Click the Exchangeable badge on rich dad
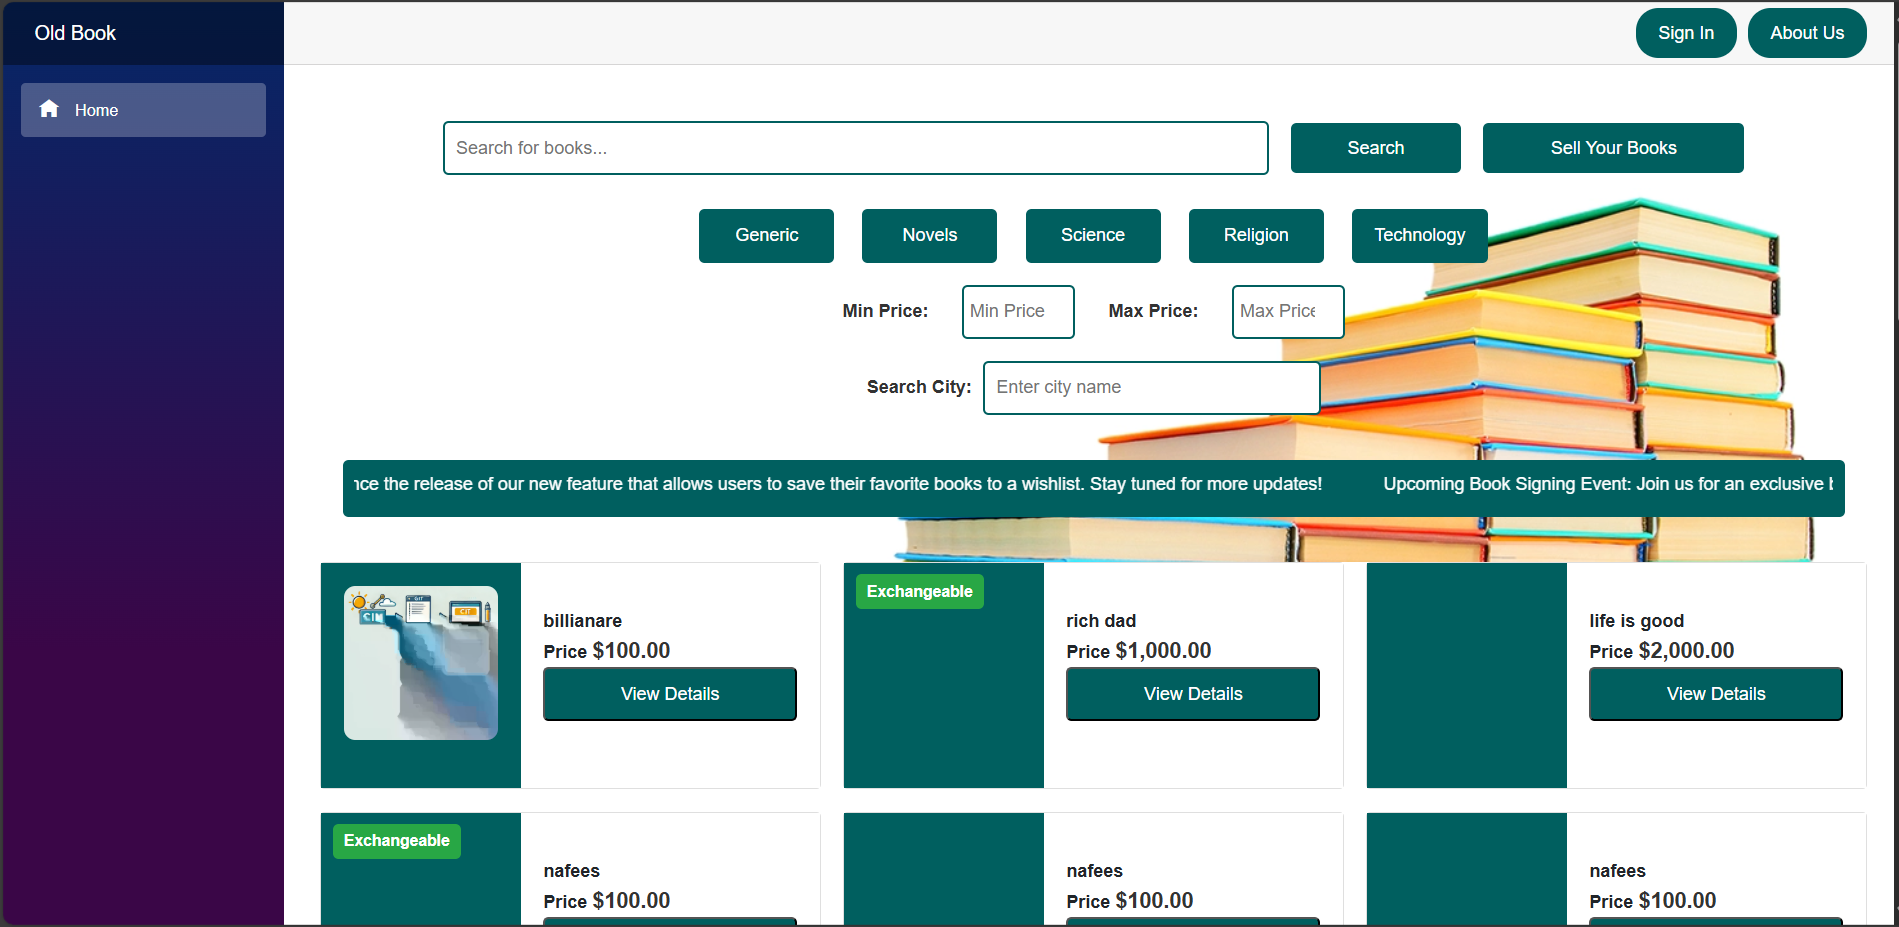Viewport: 1899px width, 927px height. click(x=920, y=591)
